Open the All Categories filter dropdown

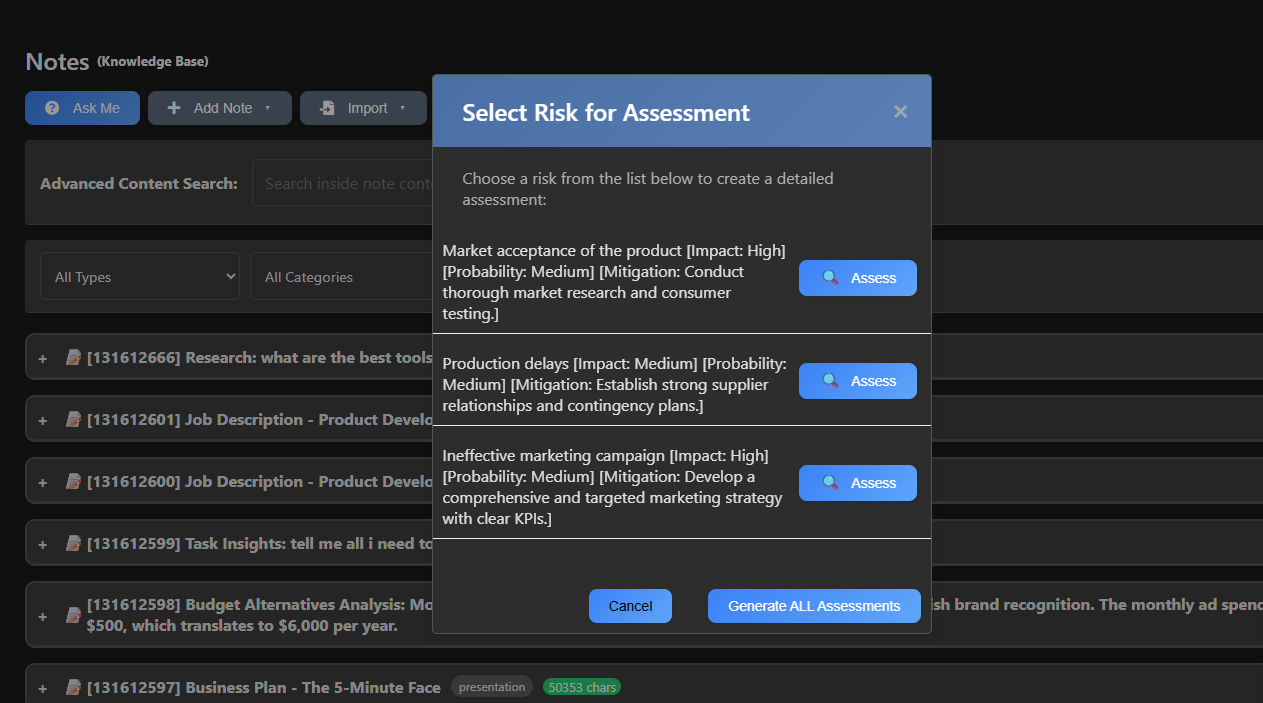point(340,277)
